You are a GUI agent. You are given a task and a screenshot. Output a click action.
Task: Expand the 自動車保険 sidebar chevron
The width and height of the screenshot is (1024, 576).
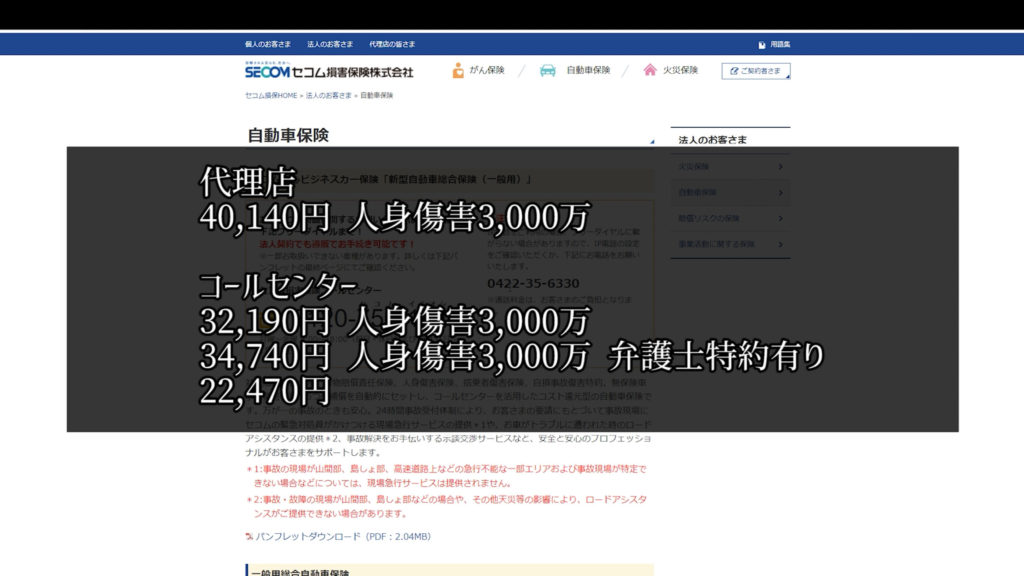[780, 192]
